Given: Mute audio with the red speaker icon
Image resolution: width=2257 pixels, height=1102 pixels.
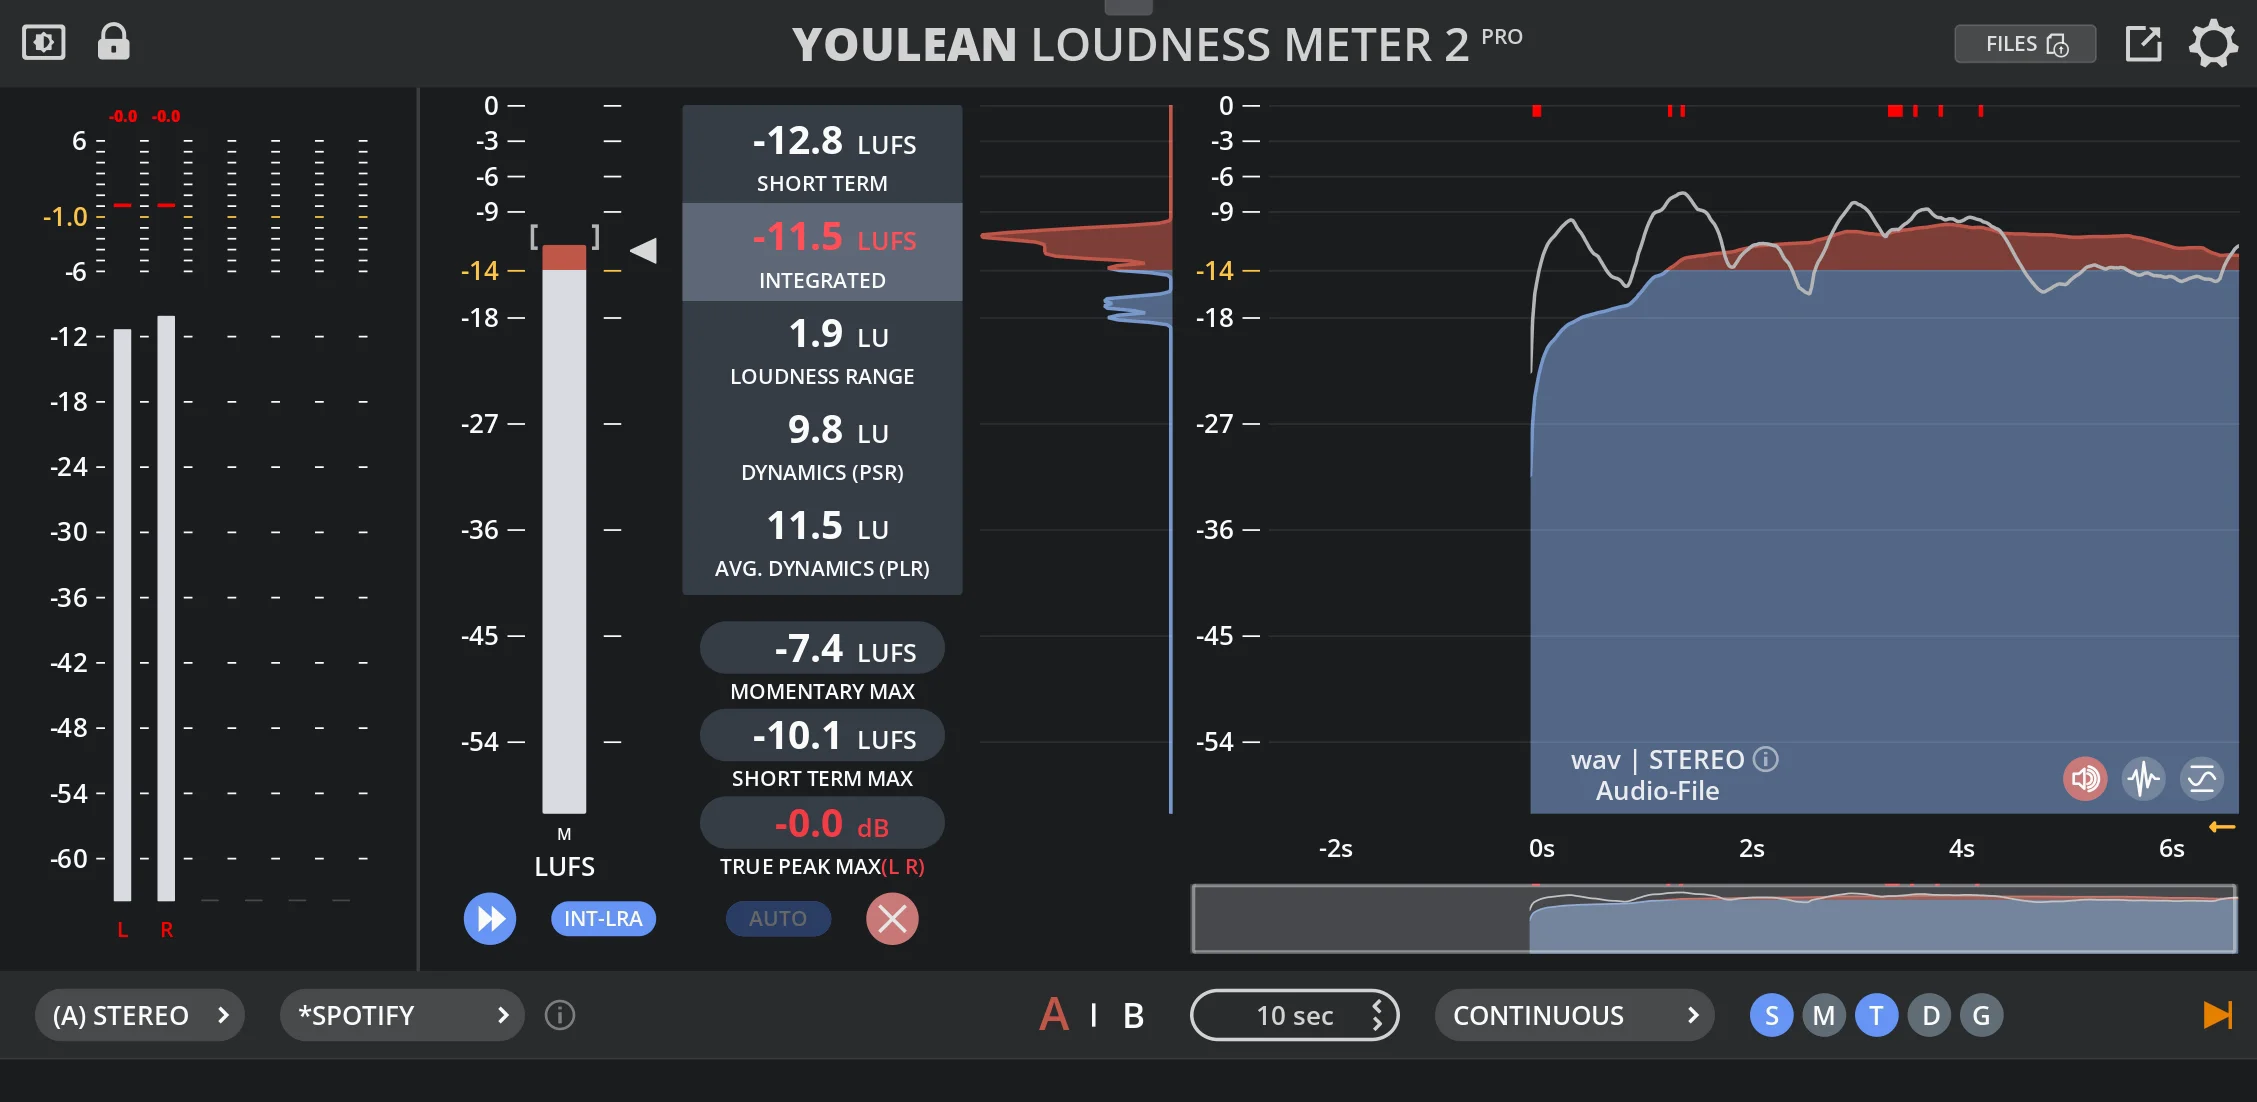Looking at the screenshot, I should click(x=2085, y=779).
